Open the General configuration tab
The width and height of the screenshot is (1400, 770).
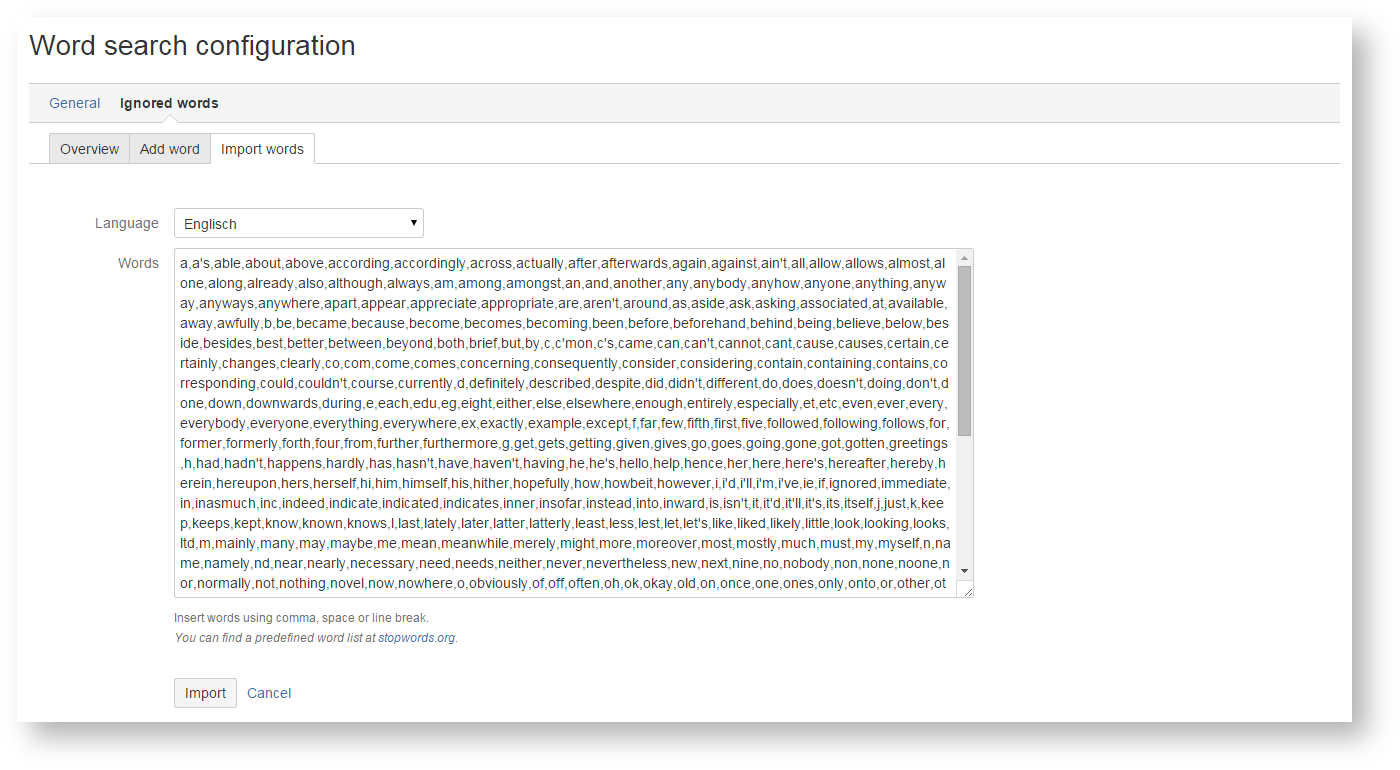point(74,103)
